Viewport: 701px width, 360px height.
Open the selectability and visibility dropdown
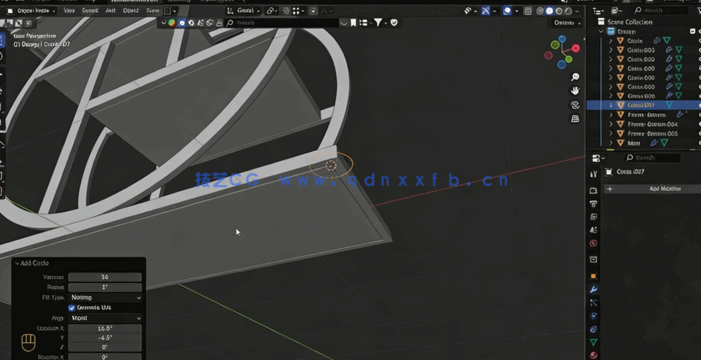point(470,11)
